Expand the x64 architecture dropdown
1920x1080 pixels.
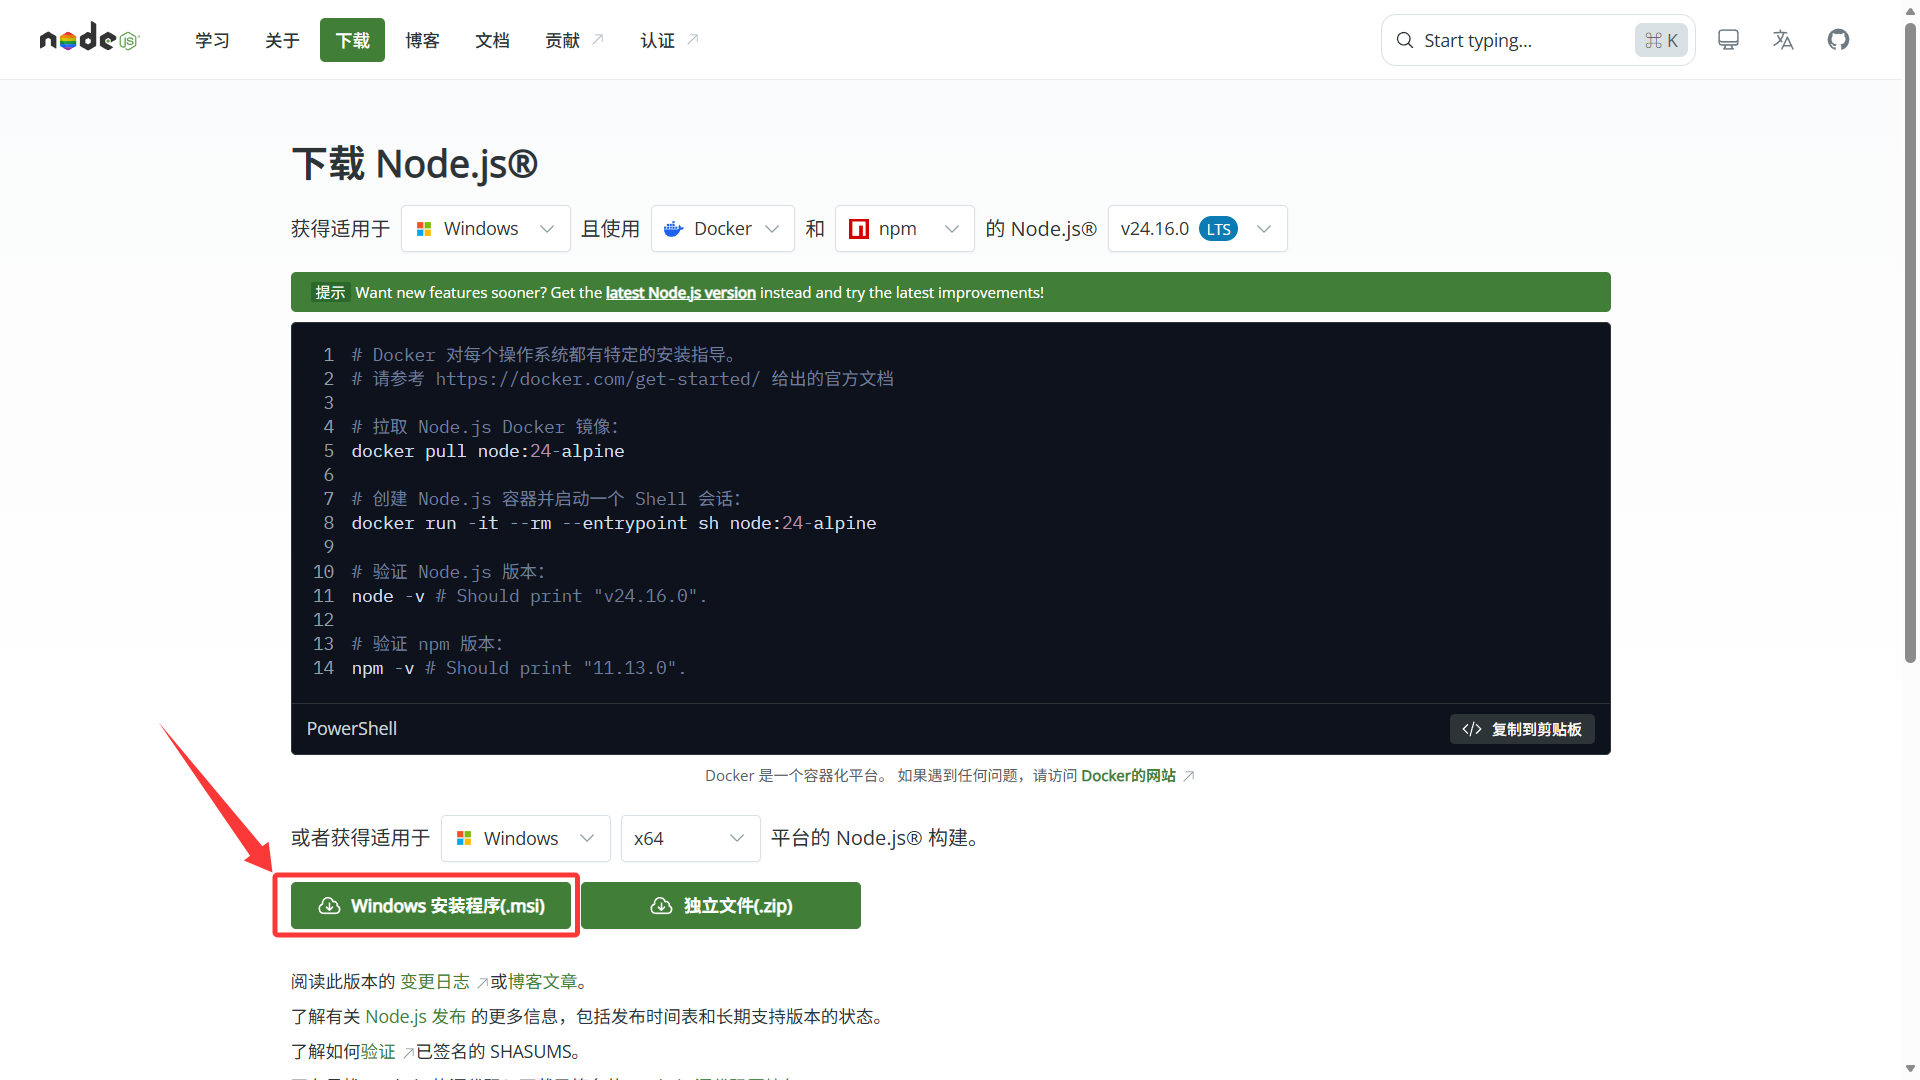coord(690,838)
